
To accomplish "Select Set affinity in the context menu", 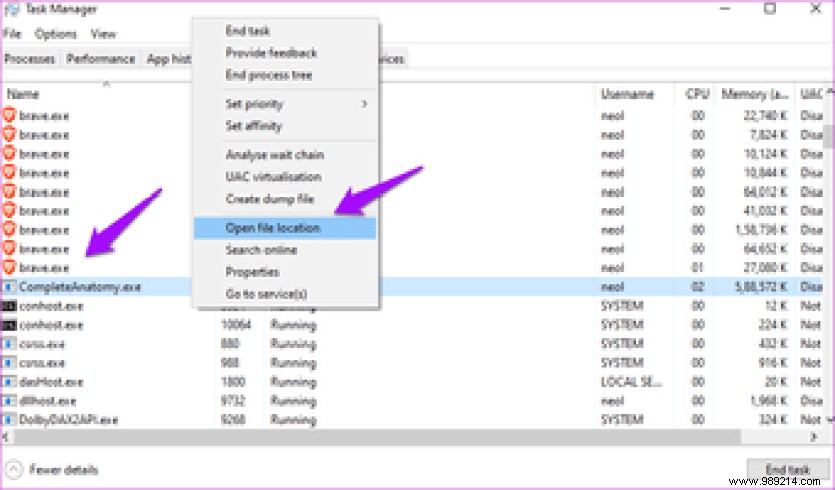I will pyautogui.click(x=253, y=126).
